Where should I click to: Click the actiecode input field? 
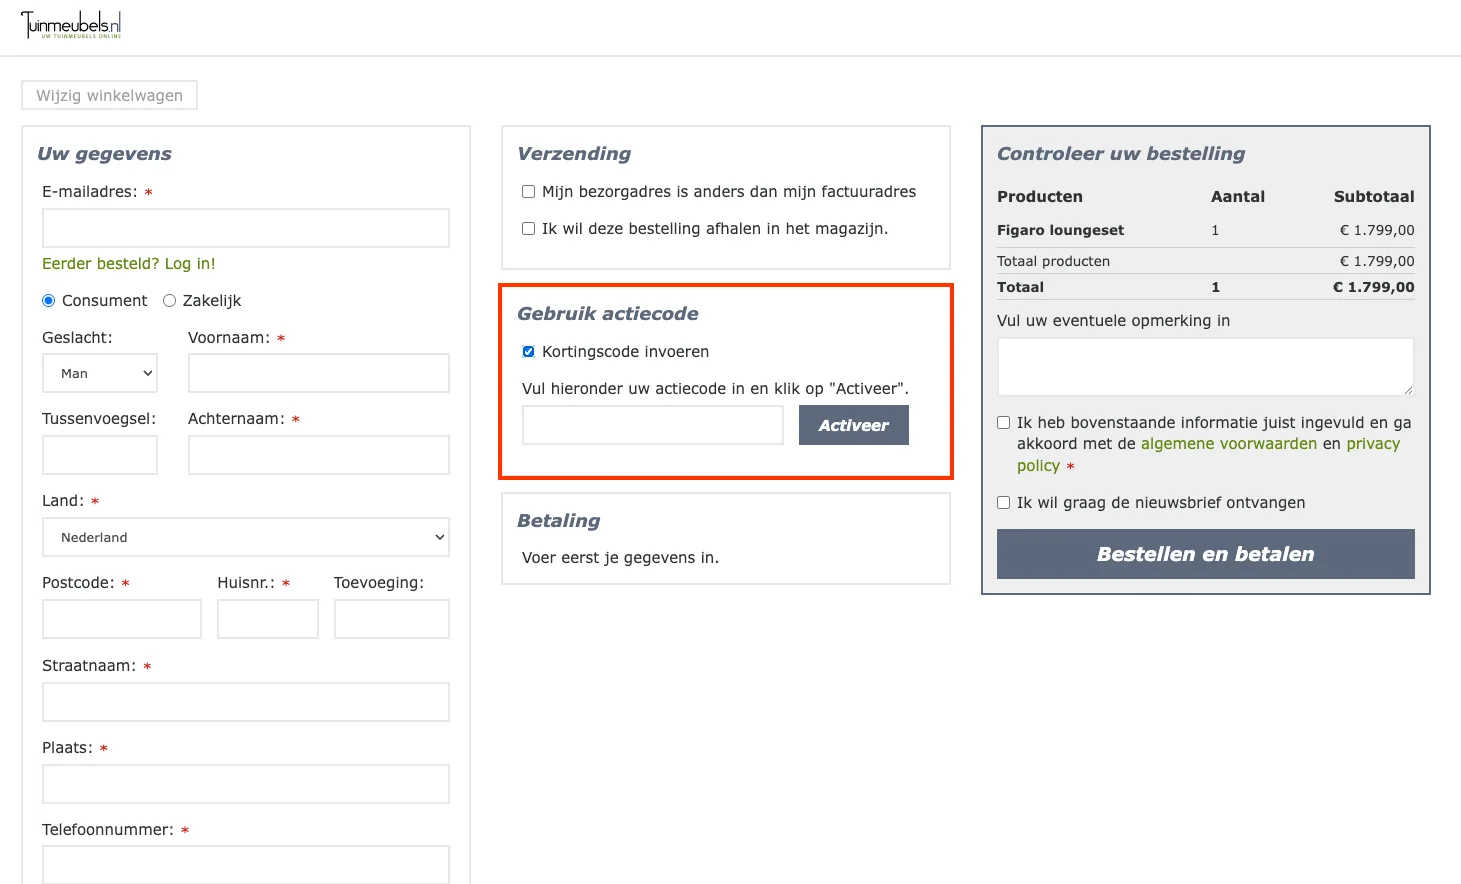652,425
